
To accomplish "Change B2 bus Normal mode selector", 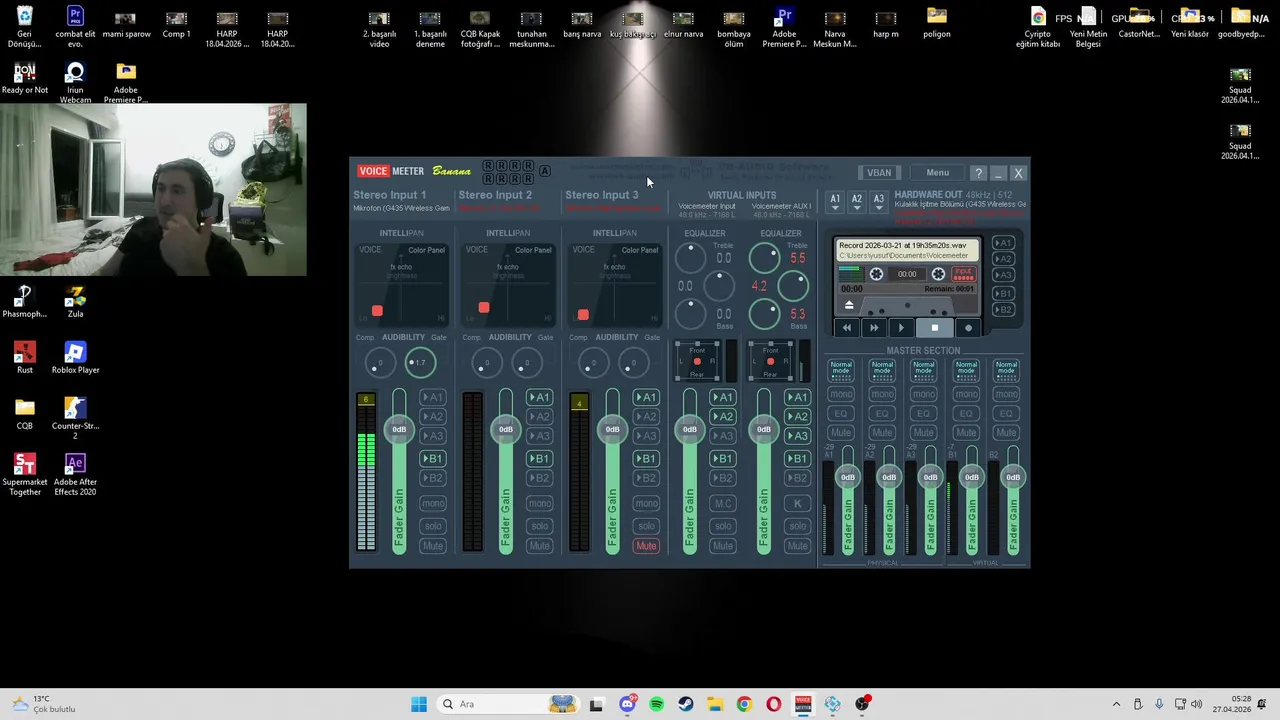I will pos(1007,370).
